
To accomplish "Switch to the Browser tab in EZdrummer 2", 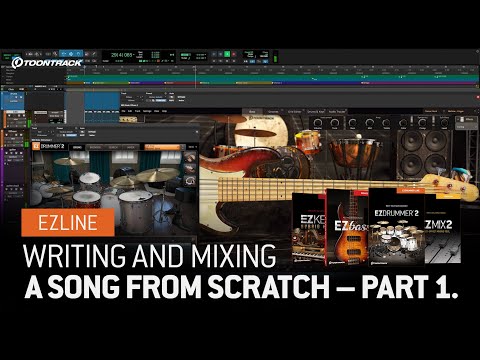I will coord(95,147).
